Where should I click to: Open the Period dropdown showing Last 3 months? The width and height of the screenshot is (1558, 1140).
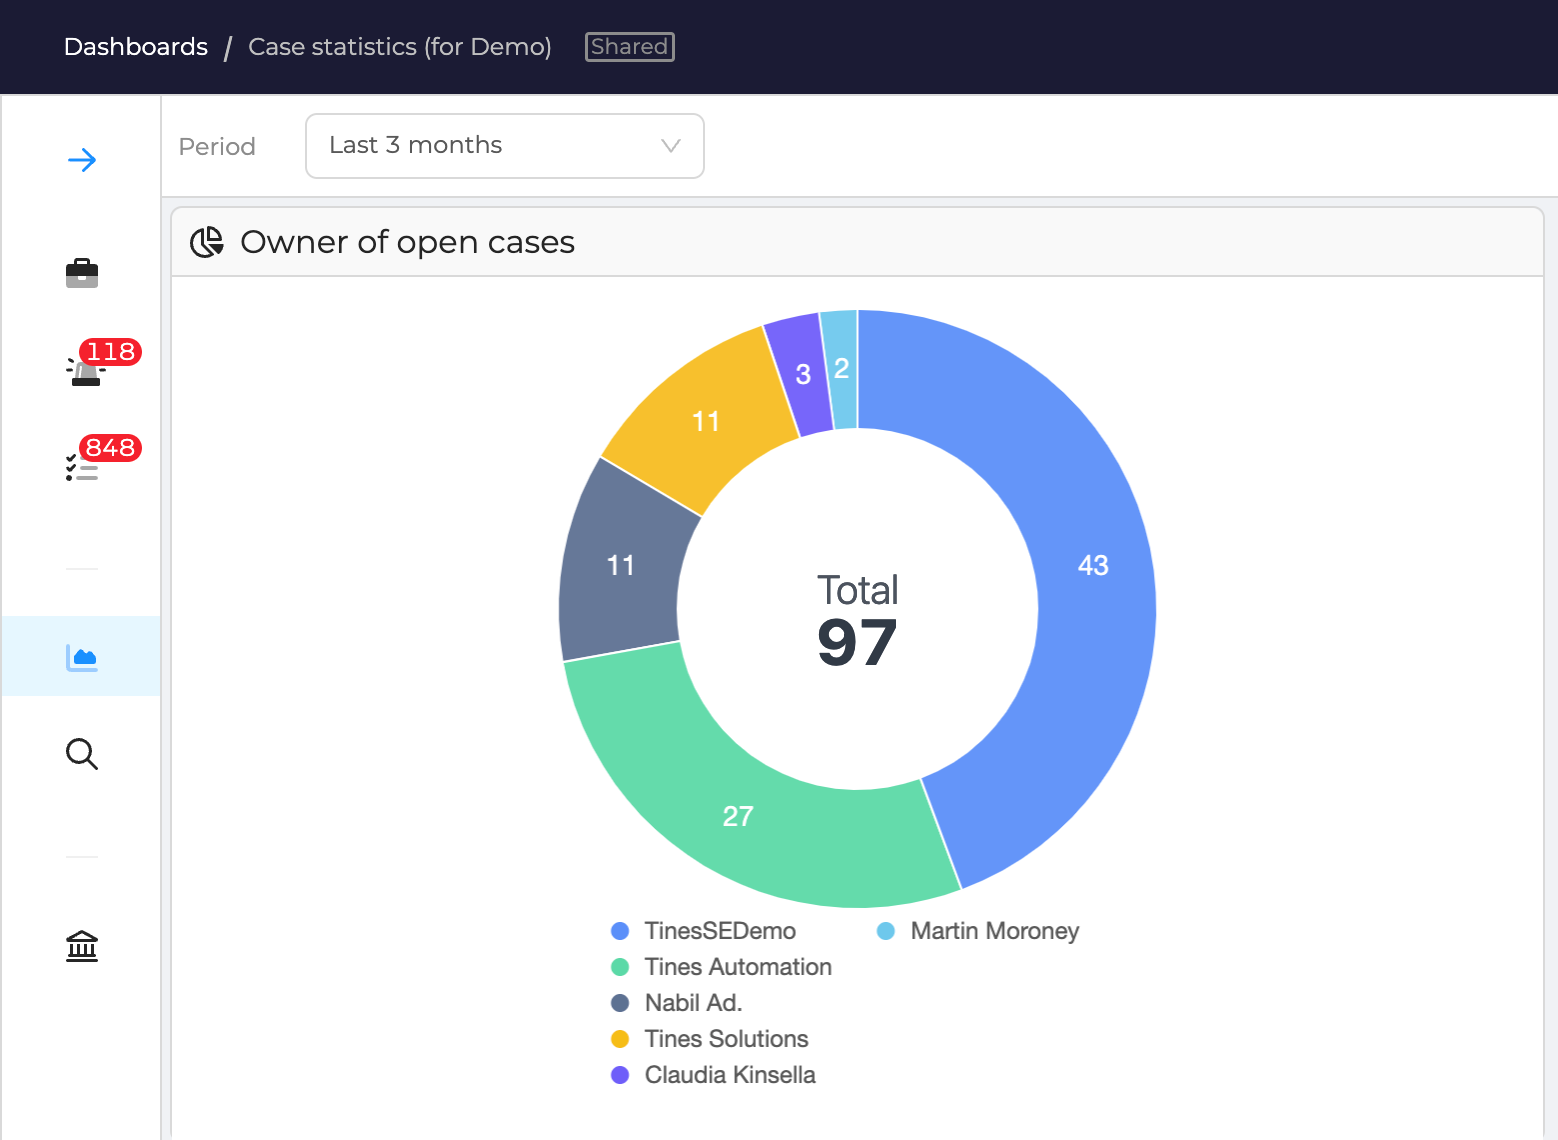505,146
